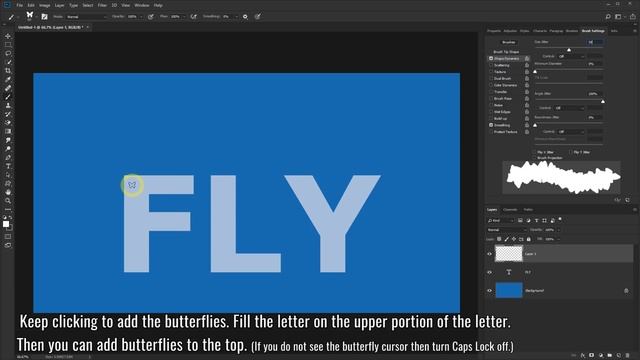The image size is (640, 360).
Task: Filter layers by smart objects icon
Action: pyautogui.click(x=552, y=220)
